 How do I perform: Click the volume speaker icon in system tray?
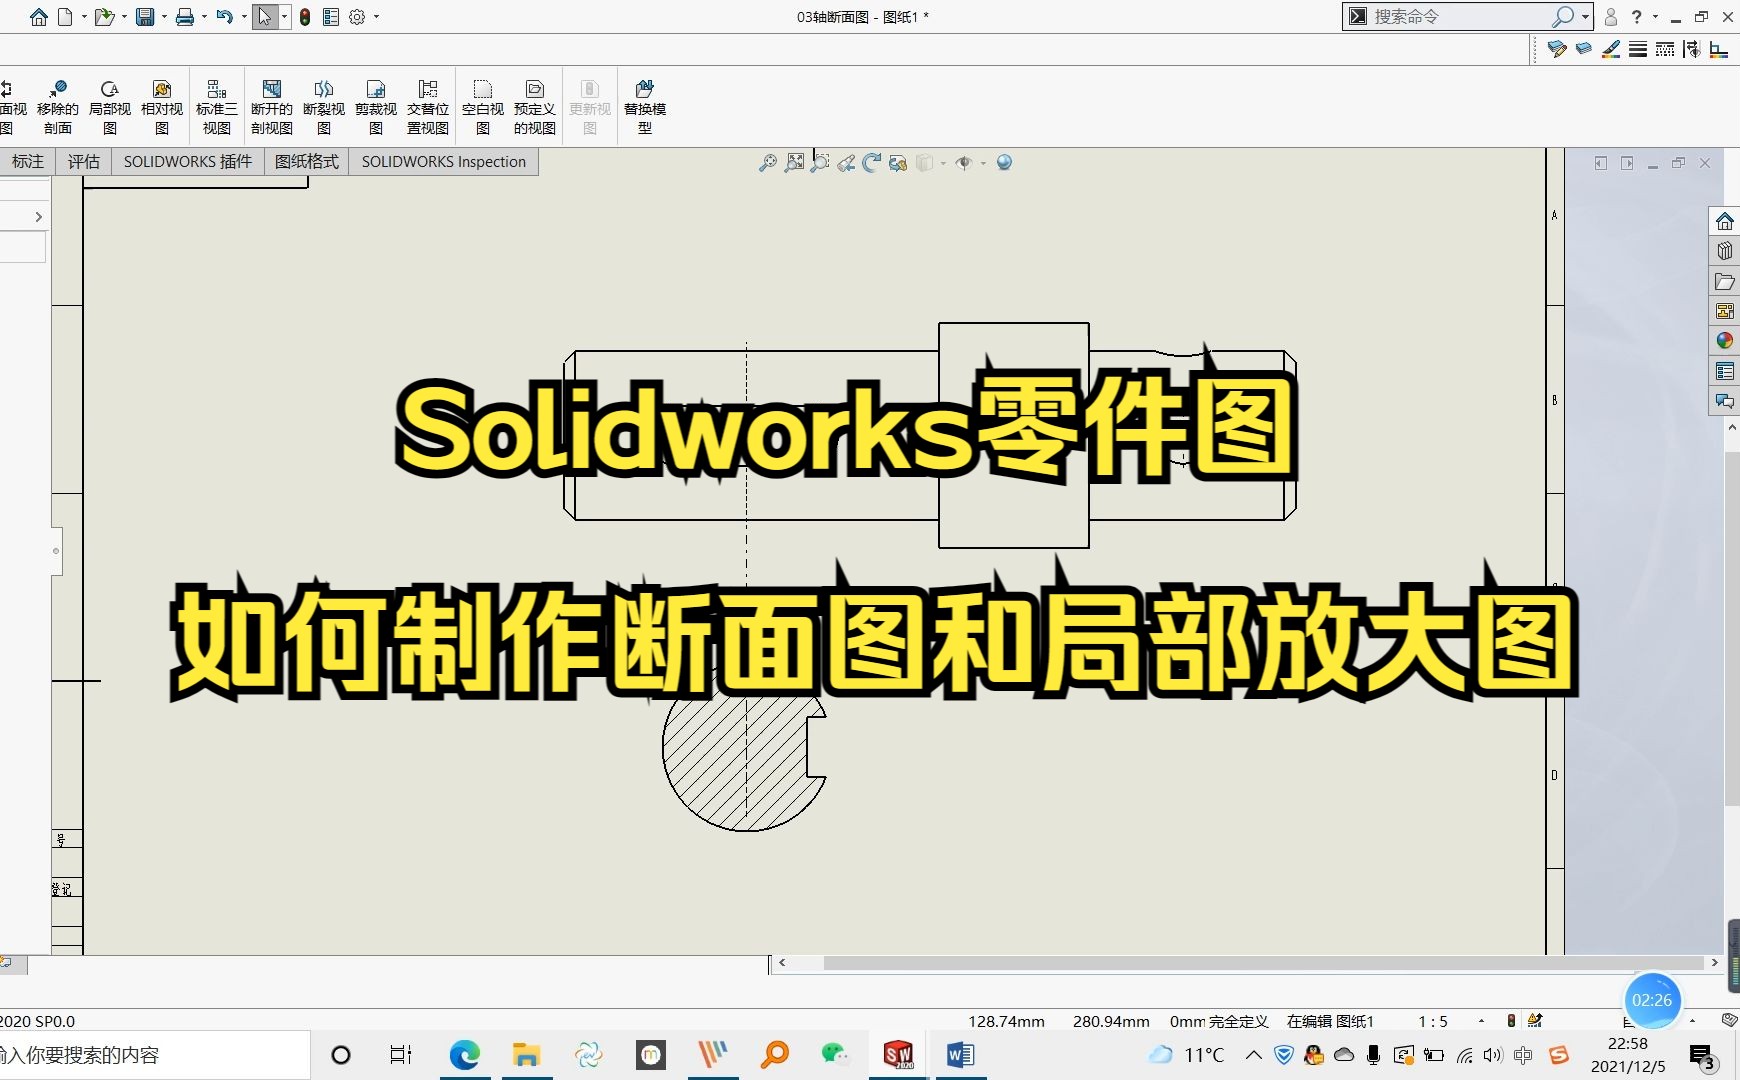pos(1493,1055)
